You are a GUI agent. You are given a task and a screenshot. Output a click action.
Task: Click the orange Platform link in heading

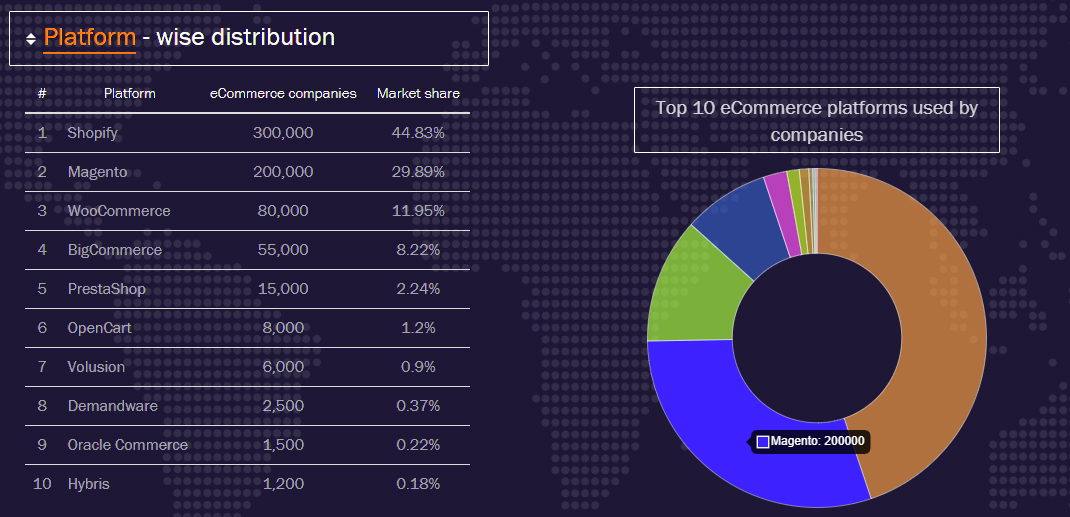(89, 37)
